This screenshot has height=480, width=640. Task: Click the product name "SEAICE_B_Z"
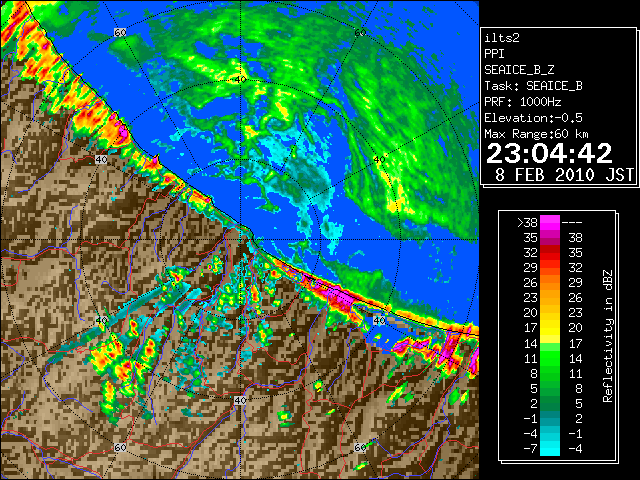(519, 70)
